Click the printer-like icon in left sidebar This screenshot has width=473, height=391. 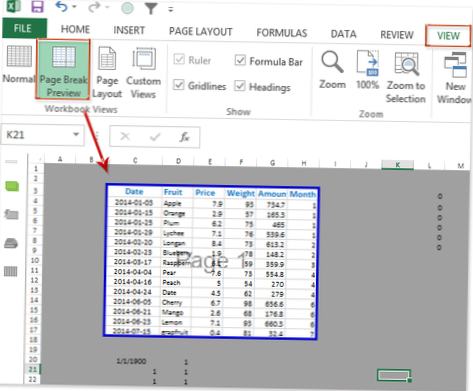(x=11, y=243)
